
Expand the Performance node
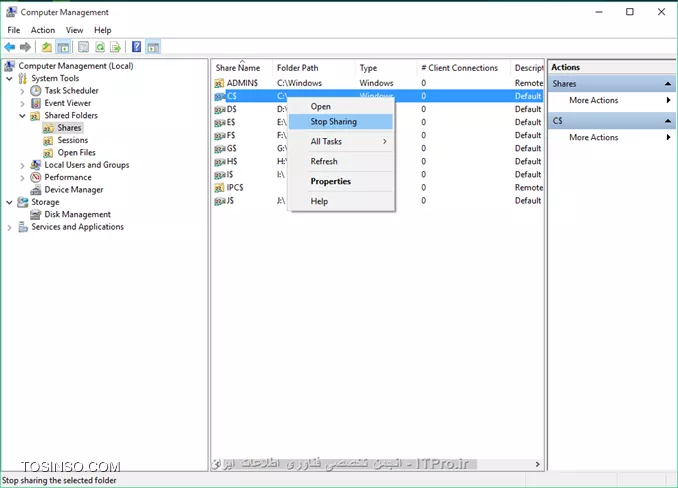pos(22,178)
